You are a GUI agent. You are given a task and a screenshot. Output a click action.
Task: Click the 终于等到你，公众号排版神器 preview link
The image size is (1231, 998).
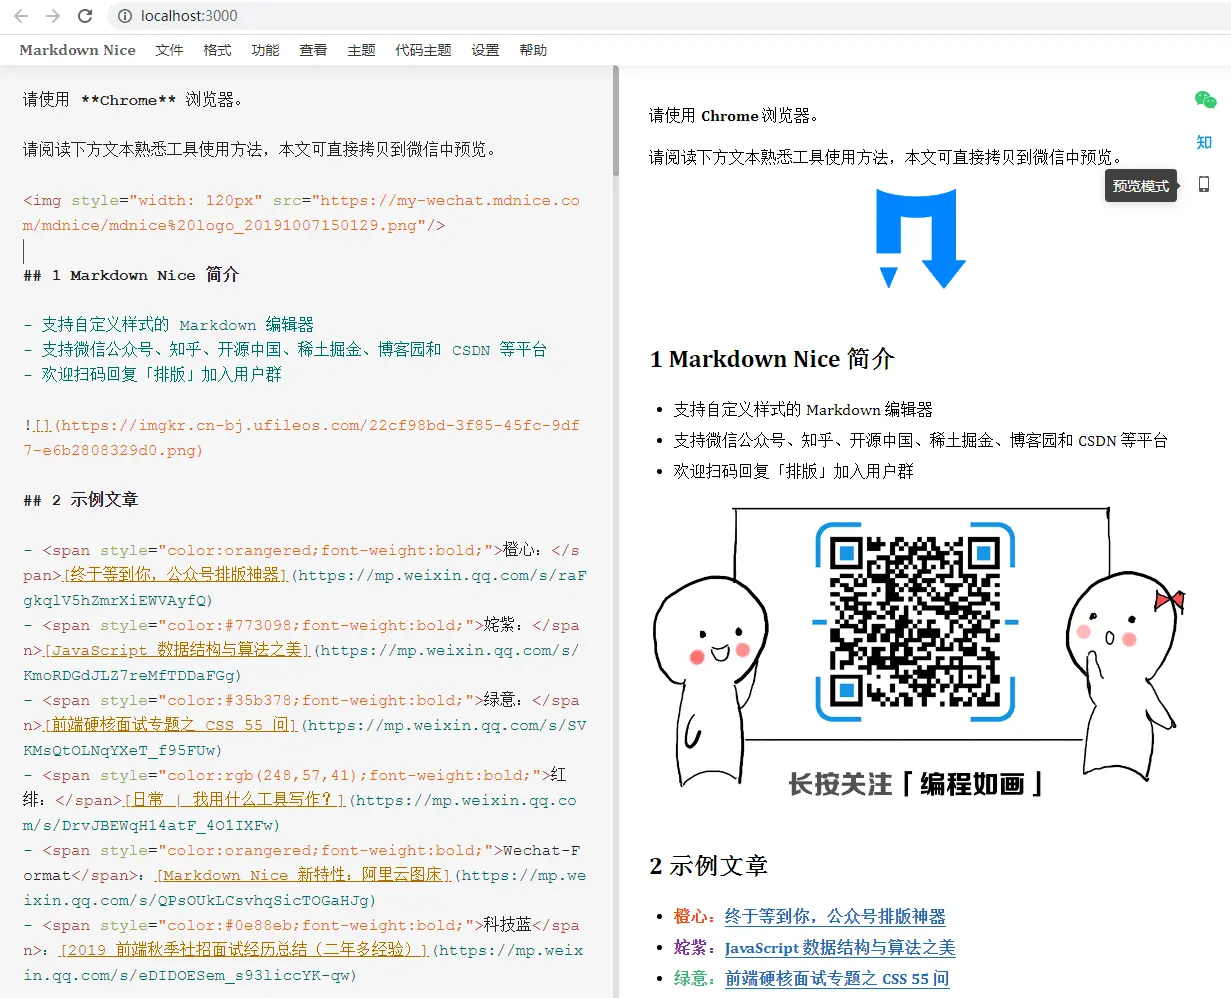pyautogui.click(x=835, y=916)
